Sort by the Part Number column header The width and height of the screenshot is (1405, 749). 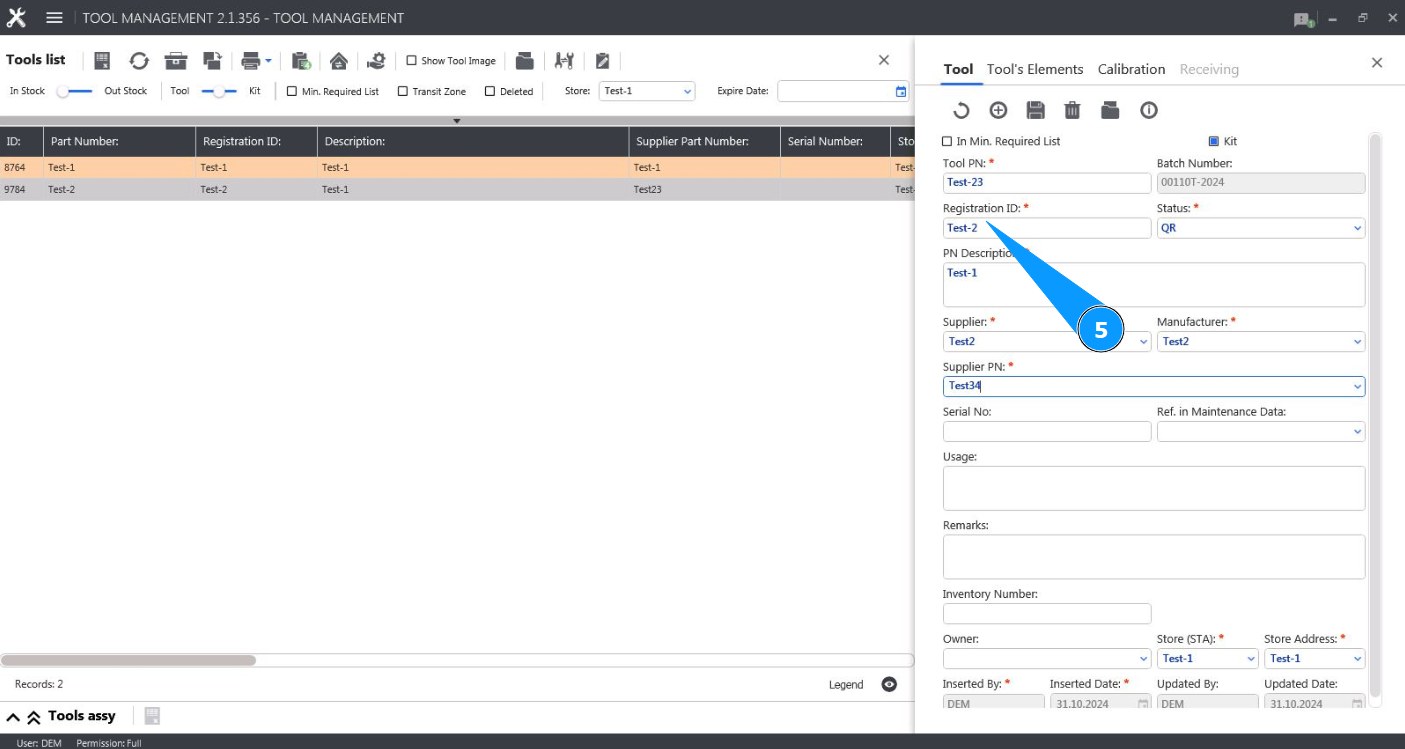click(x=120, y=141)
